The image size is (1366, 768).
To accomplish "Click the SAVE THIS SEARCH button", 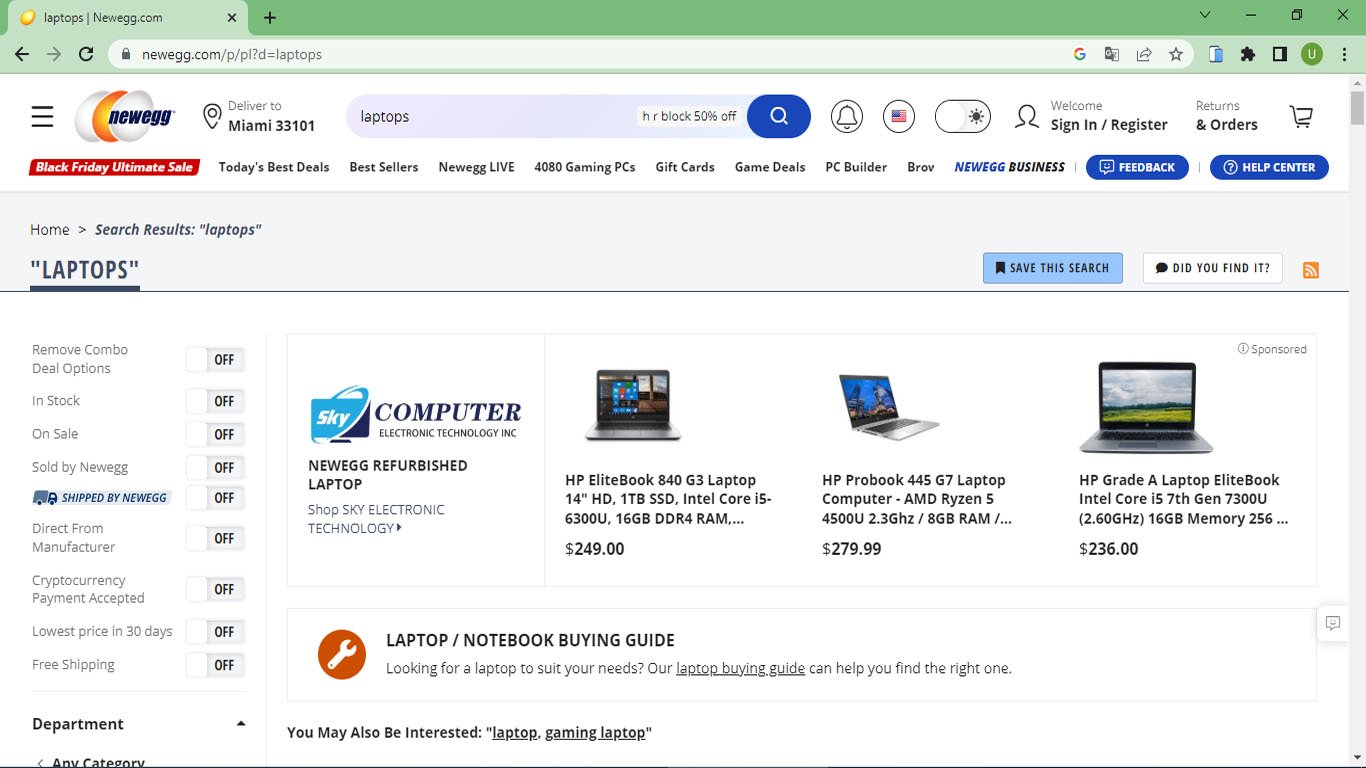I will (1052, 268).
